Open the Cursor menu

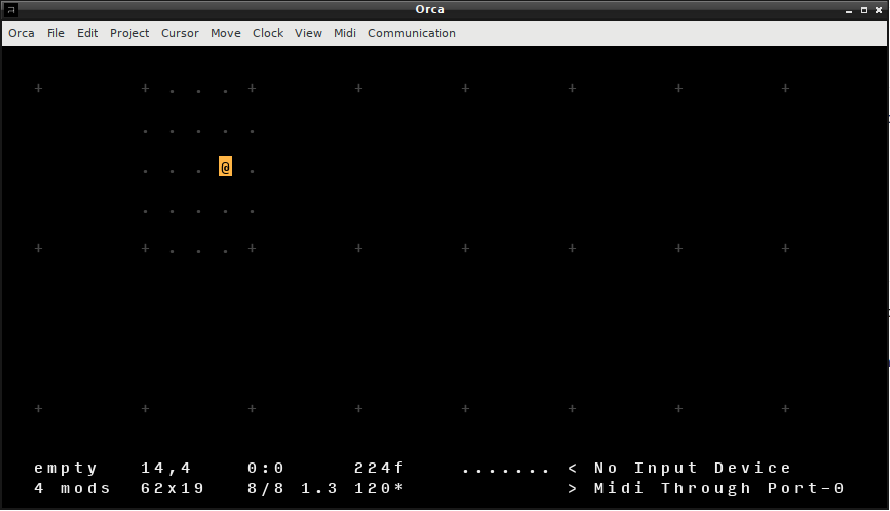pos(180,33)
